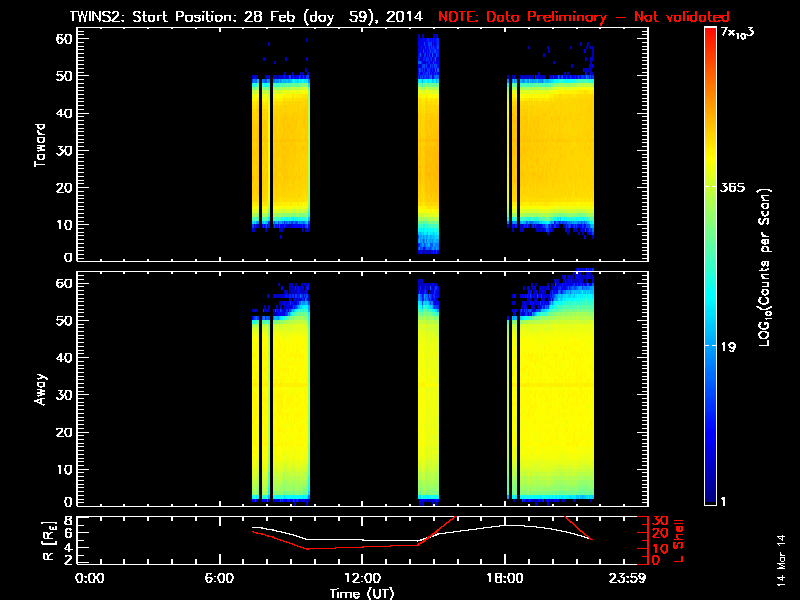Click the Toward panel data block near 12:00-15:00
Viewport: 800px width, 600px height.
point(428,144)
